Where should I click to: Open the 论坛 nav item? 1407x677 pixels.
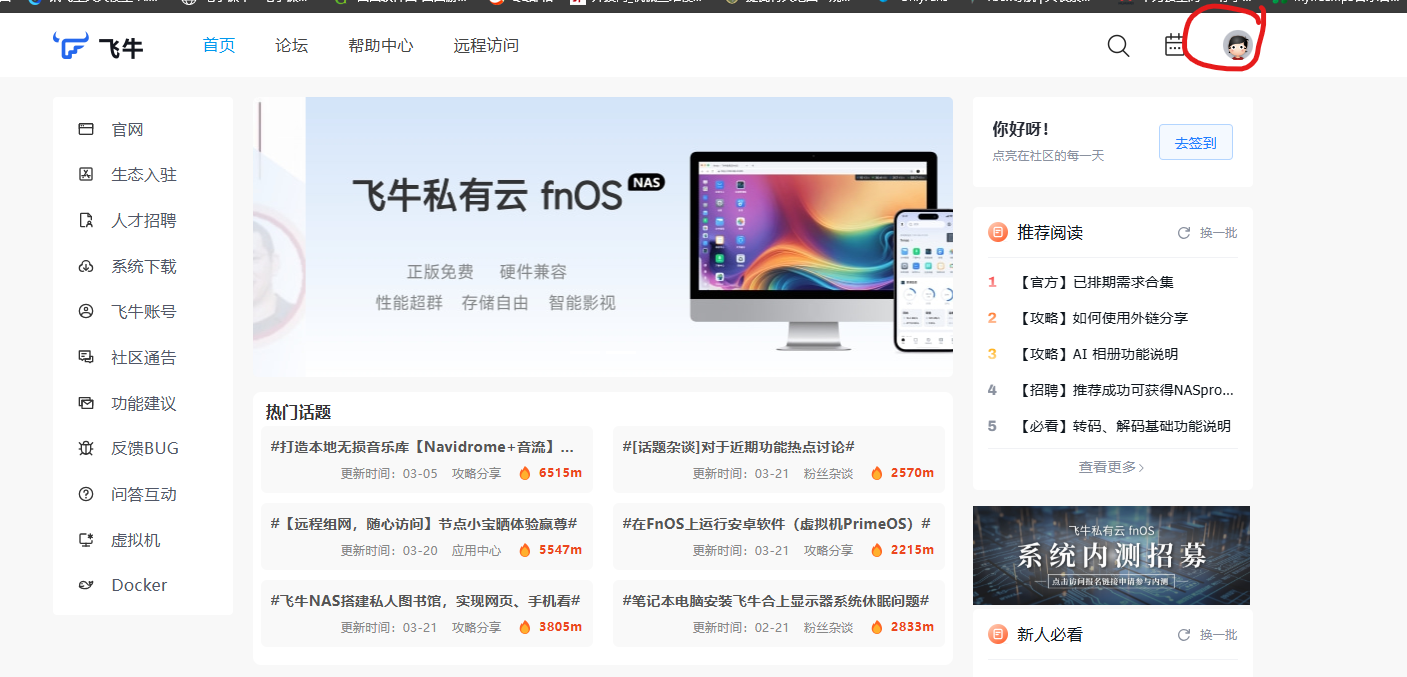click(x=292, y=45)
